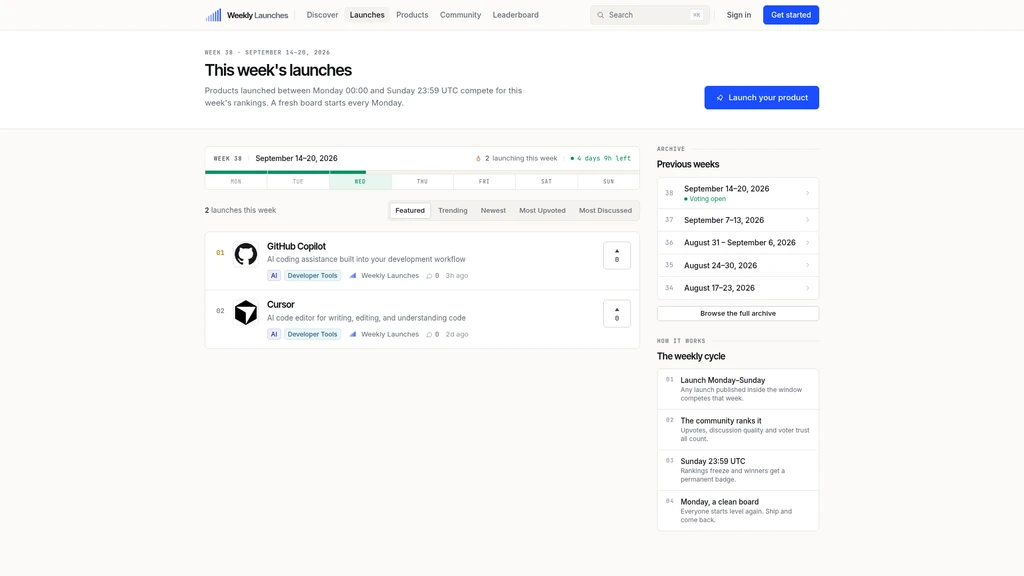Click the chart icon beside Weekly Launches on Copilot row
The image size is (1024, 576).
(353, 276)
